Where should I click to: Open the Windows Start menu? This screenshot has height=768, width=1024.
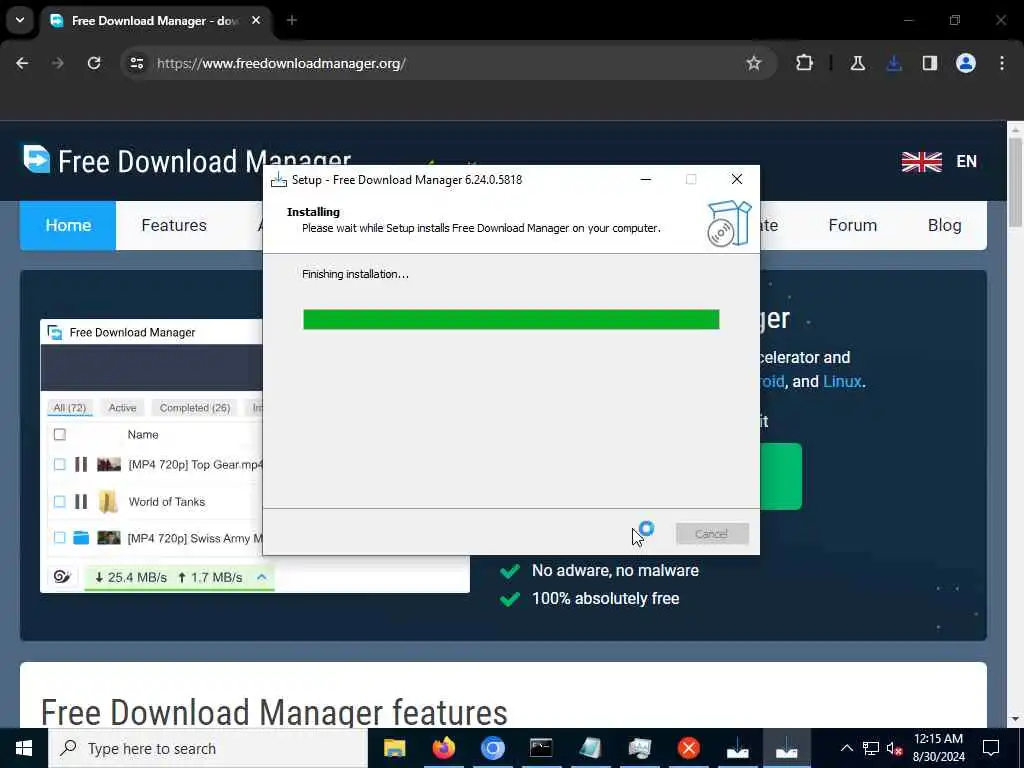(x=24, y=748)
